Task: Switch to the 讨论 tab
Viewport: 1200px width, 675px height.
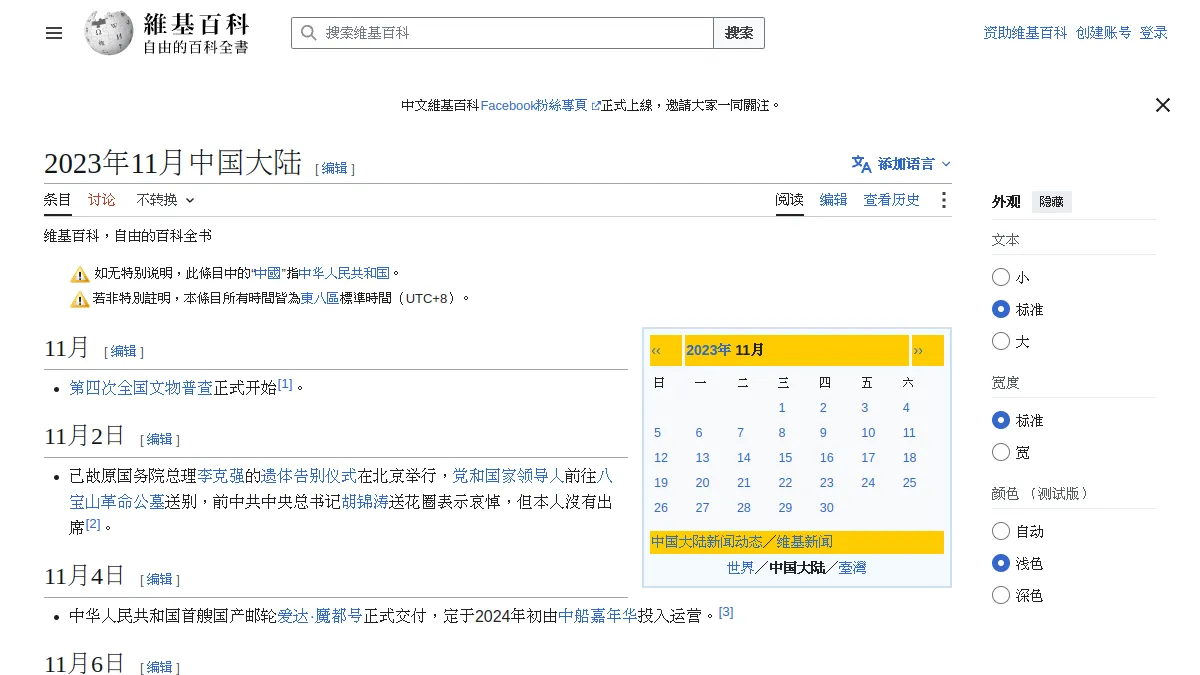Action: tap(102, 200)
